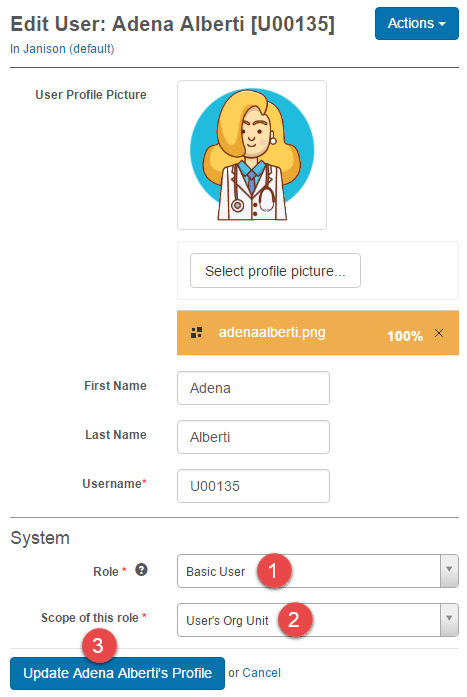Click the Select profile picture button
The image size is (467, 697).
(275, 271)
